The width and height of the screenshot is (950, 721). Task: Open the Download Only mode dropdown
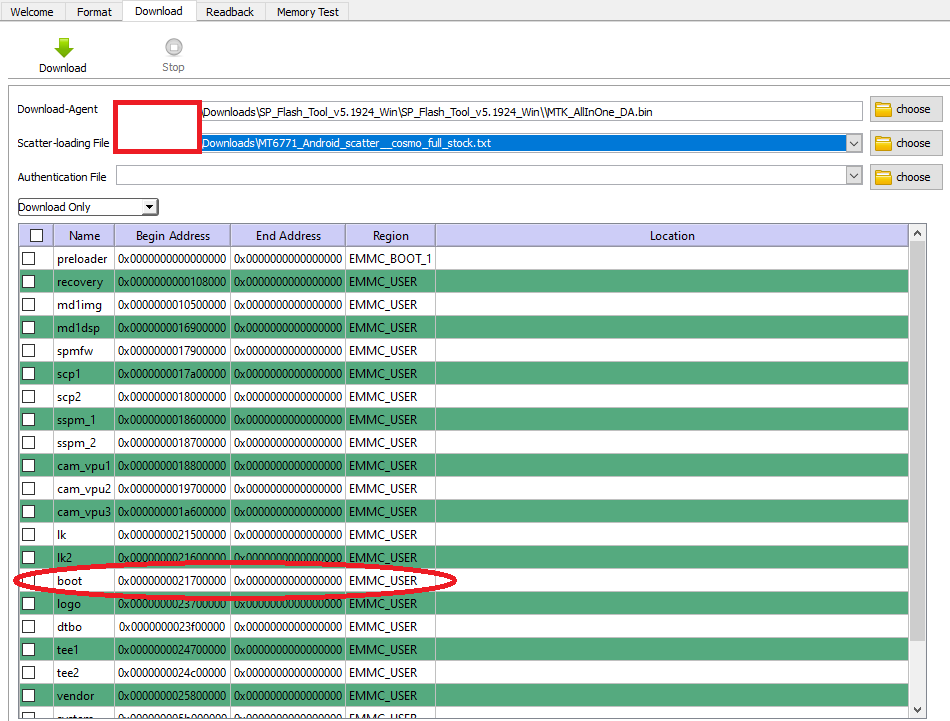[88, 207]
